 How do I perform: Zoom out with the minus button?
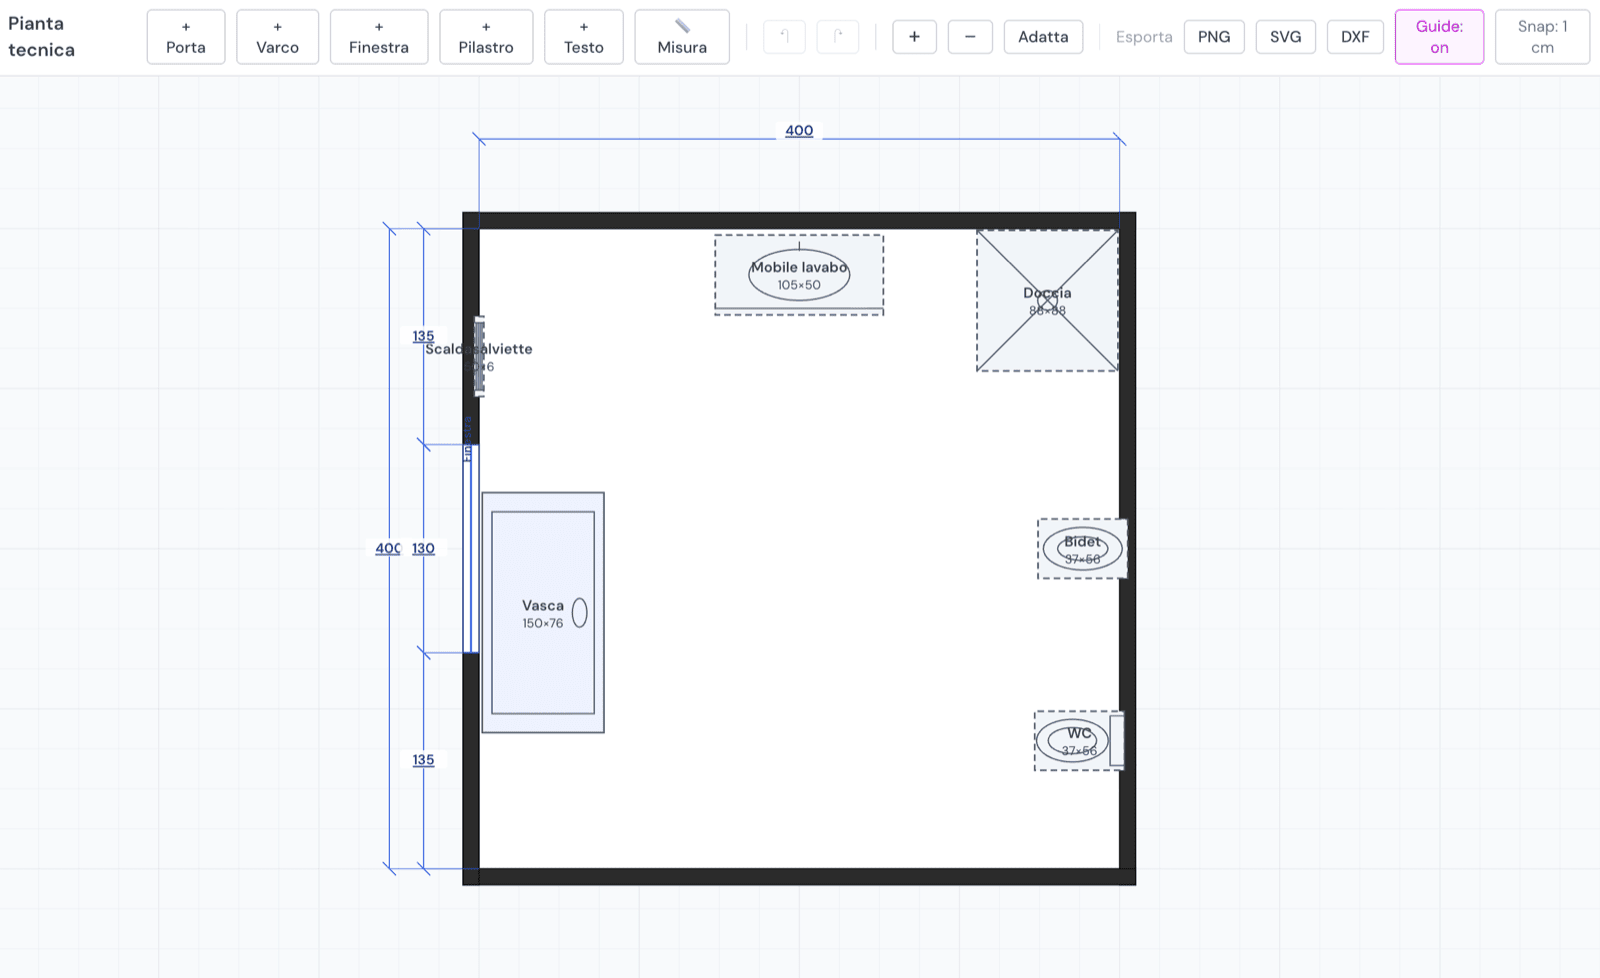point(970,37)
